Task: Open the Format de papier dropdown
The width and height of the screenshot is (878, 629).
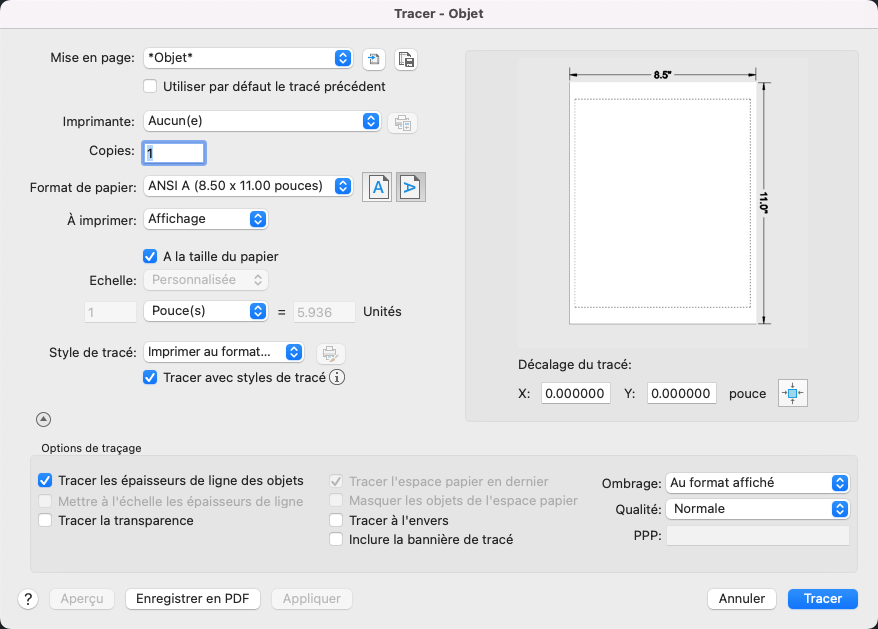Action: (248, 186)
